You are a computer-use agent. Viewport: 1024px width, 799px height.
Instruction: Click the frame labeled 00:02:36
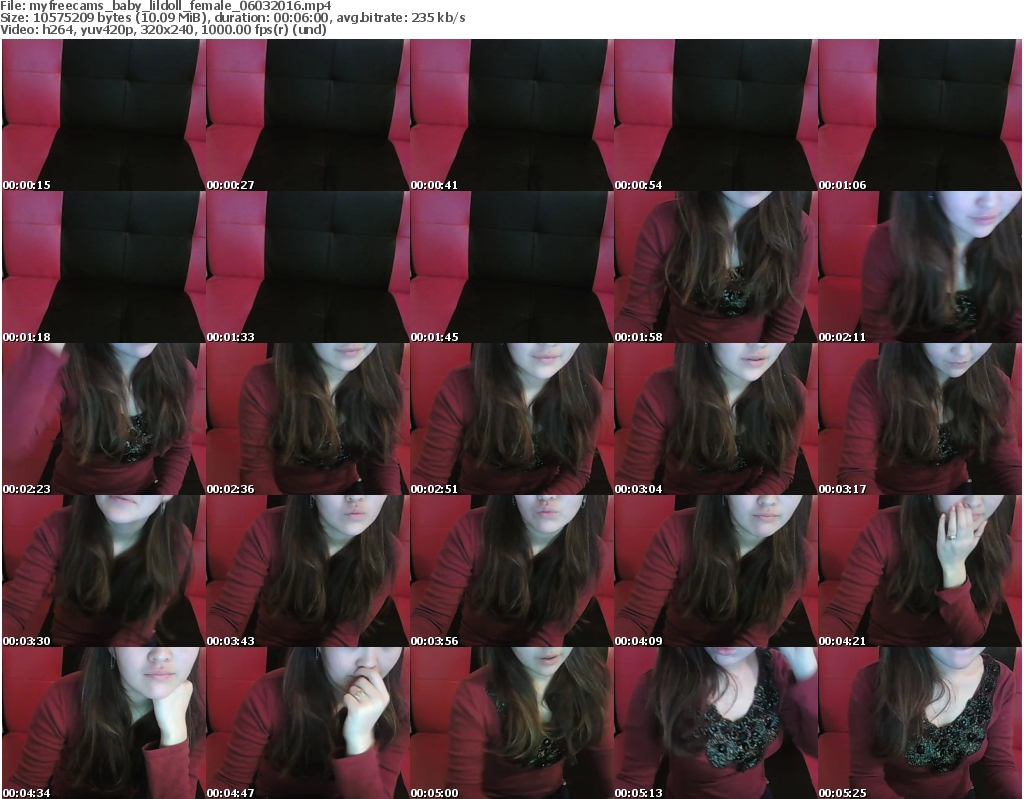307,419
